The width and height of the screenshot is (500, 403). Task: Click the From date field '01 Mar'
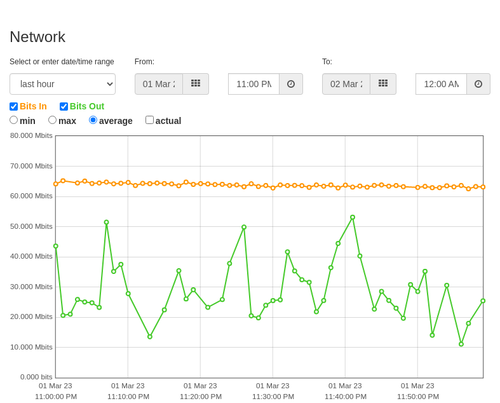click(159, 84)
